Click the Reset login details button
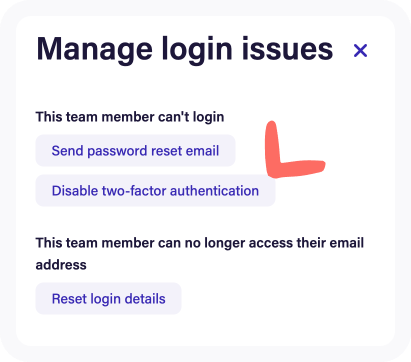411x362 pixels. coord(108,299)
